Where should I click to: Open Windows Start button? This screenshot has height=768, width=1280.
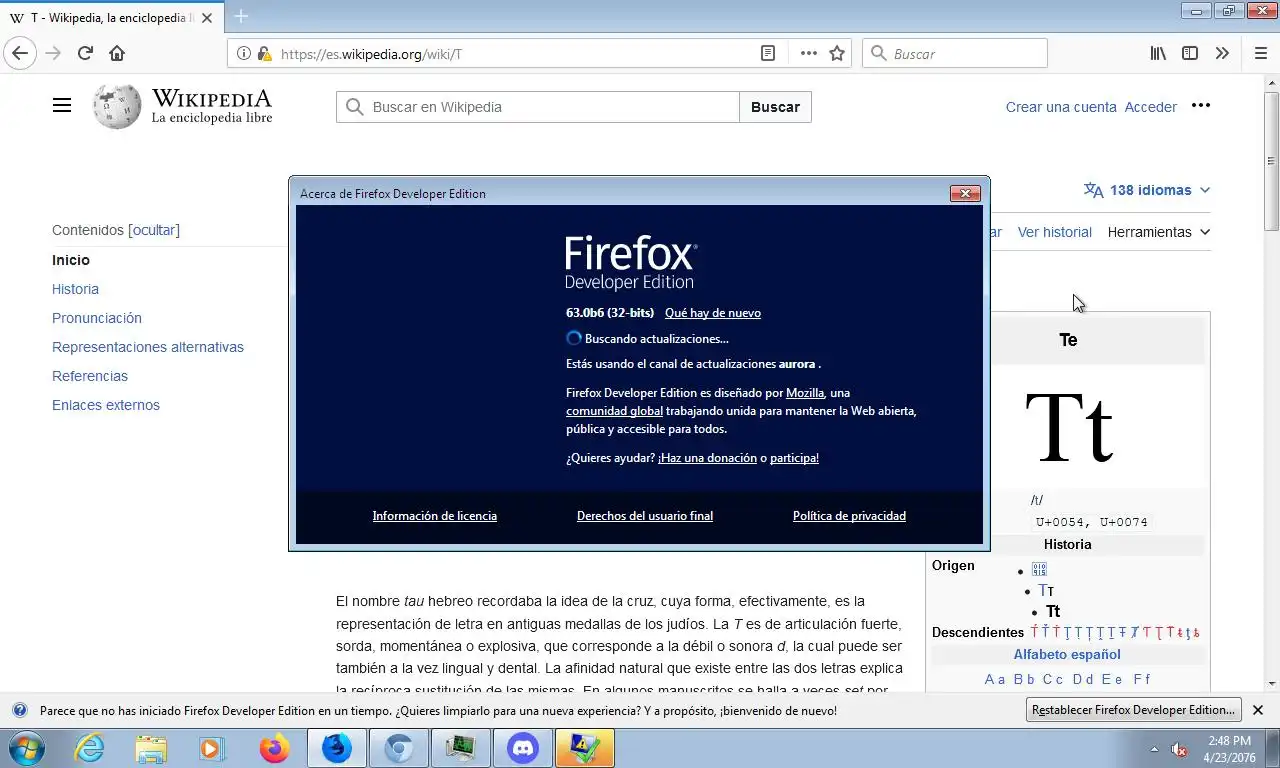25,748
